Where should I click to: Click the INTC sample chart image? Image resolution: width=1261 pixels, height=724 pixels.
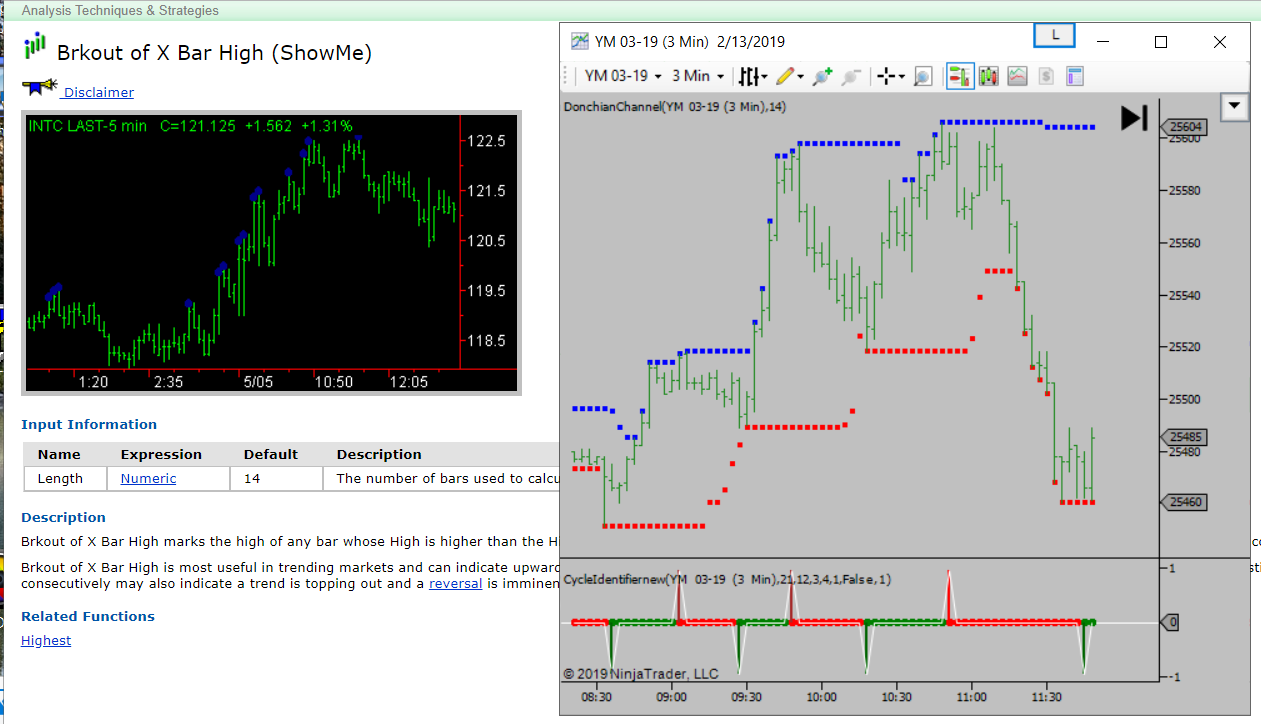(x=272, y=253)
